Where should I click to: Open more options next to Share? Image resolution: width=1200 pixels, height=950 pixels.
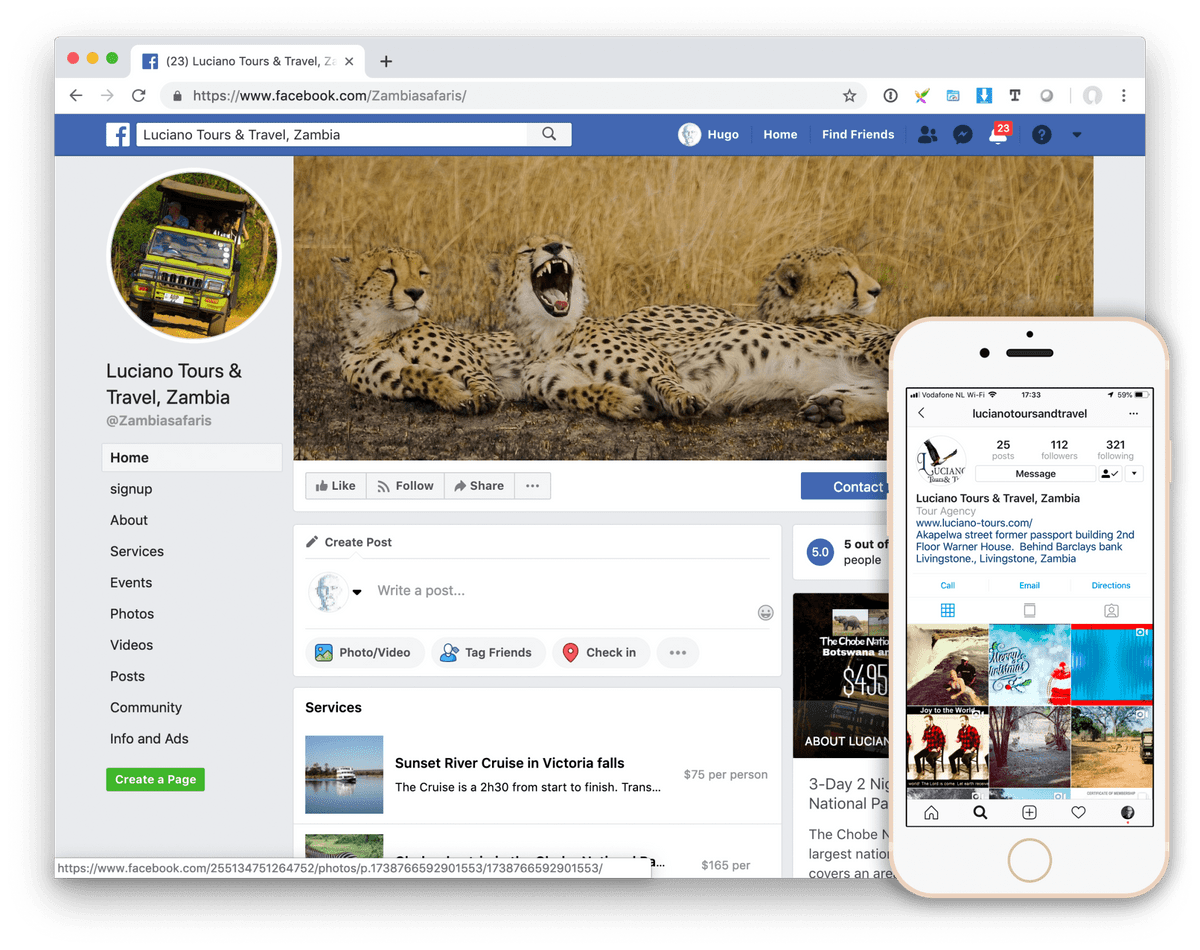click(x=532, y=486)
